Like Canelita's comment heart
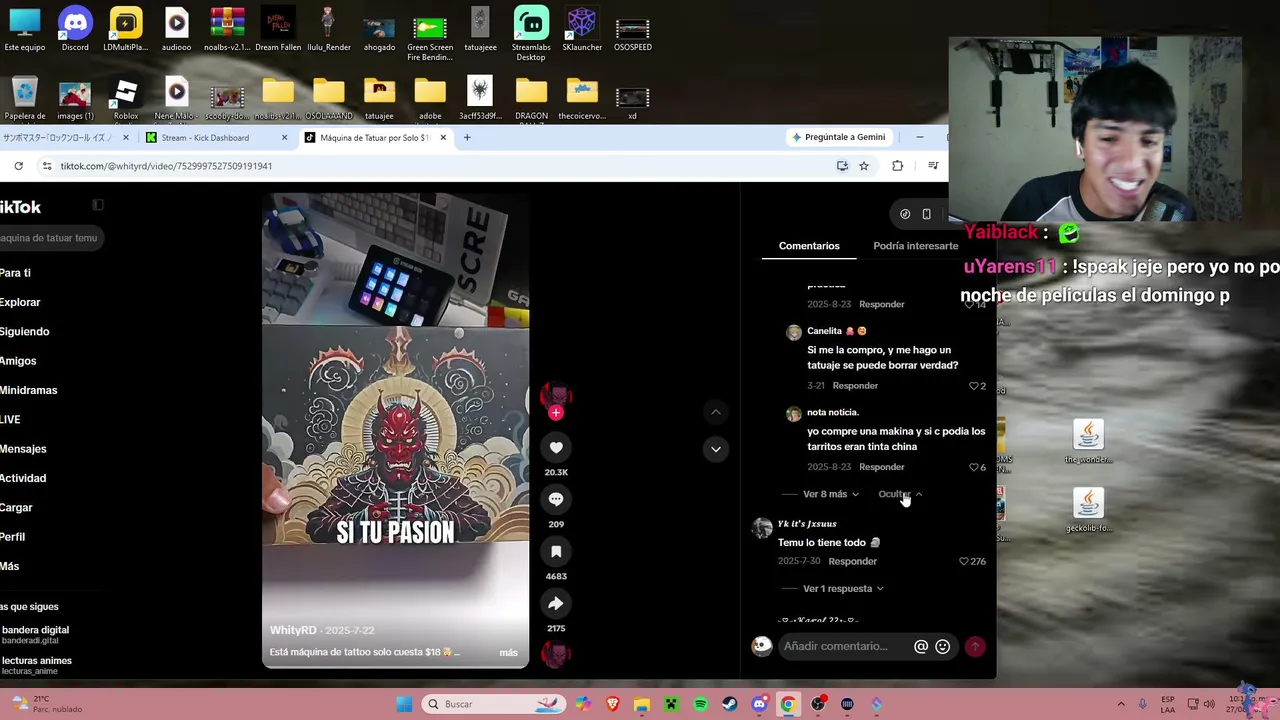Viewport: 1280px width, 720px height. (x=973, y=386)
